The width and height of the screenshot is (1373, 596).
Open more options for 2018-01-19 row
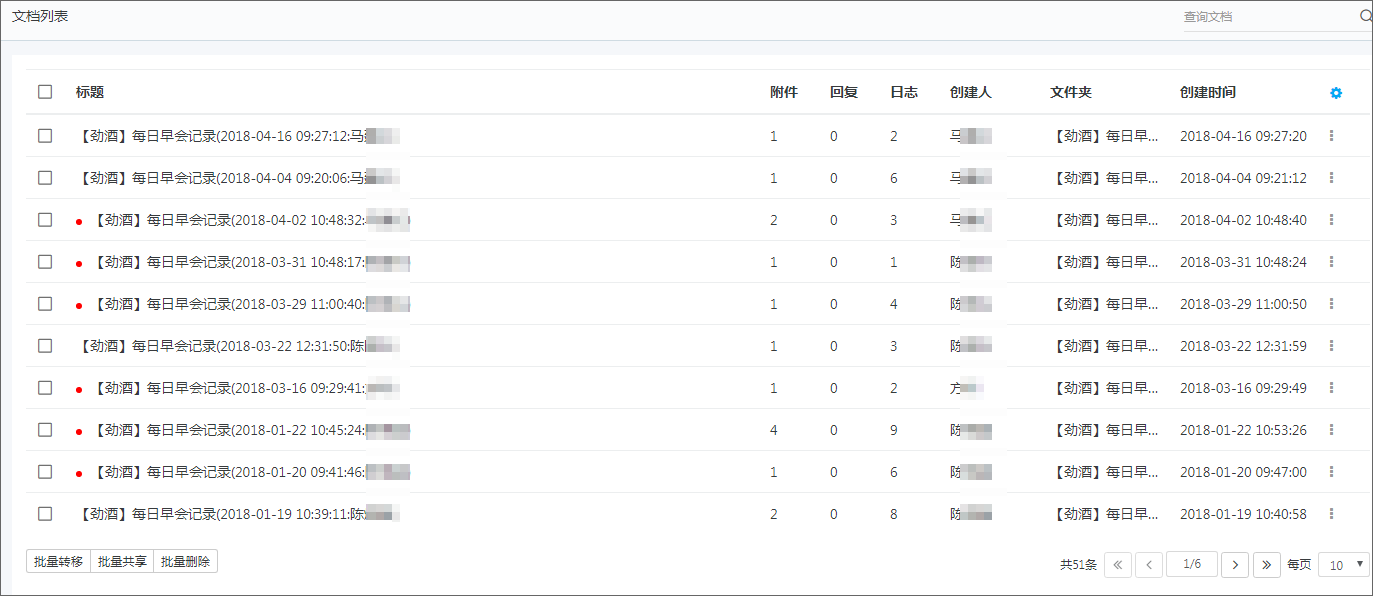pyautogui.click(x=1331, y=513)
